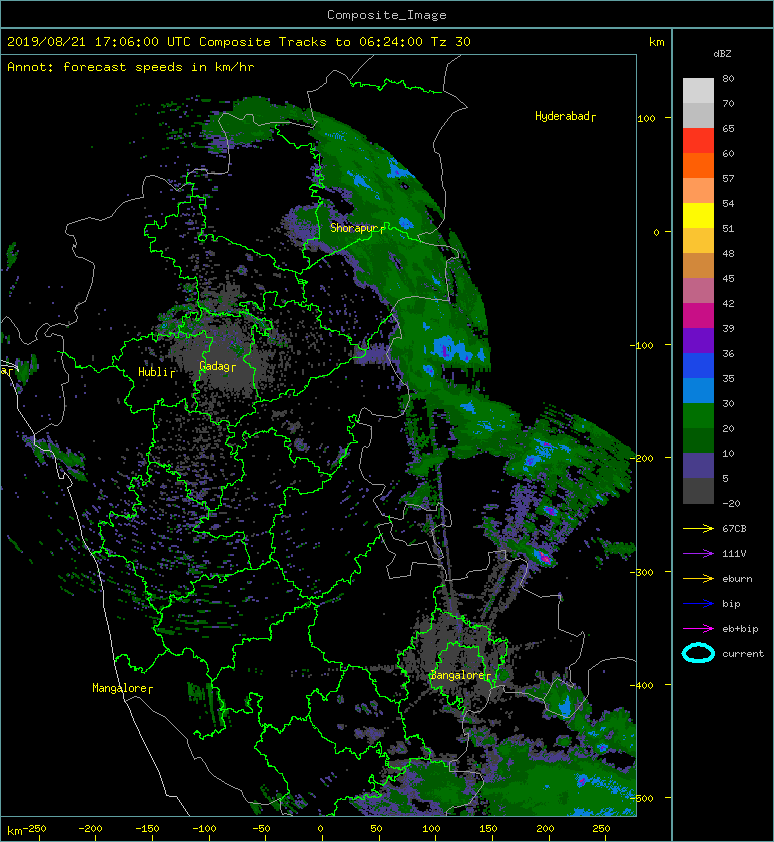Select the red 60-65 dBZ color swatch
The image size is (774, 842).
698,140
